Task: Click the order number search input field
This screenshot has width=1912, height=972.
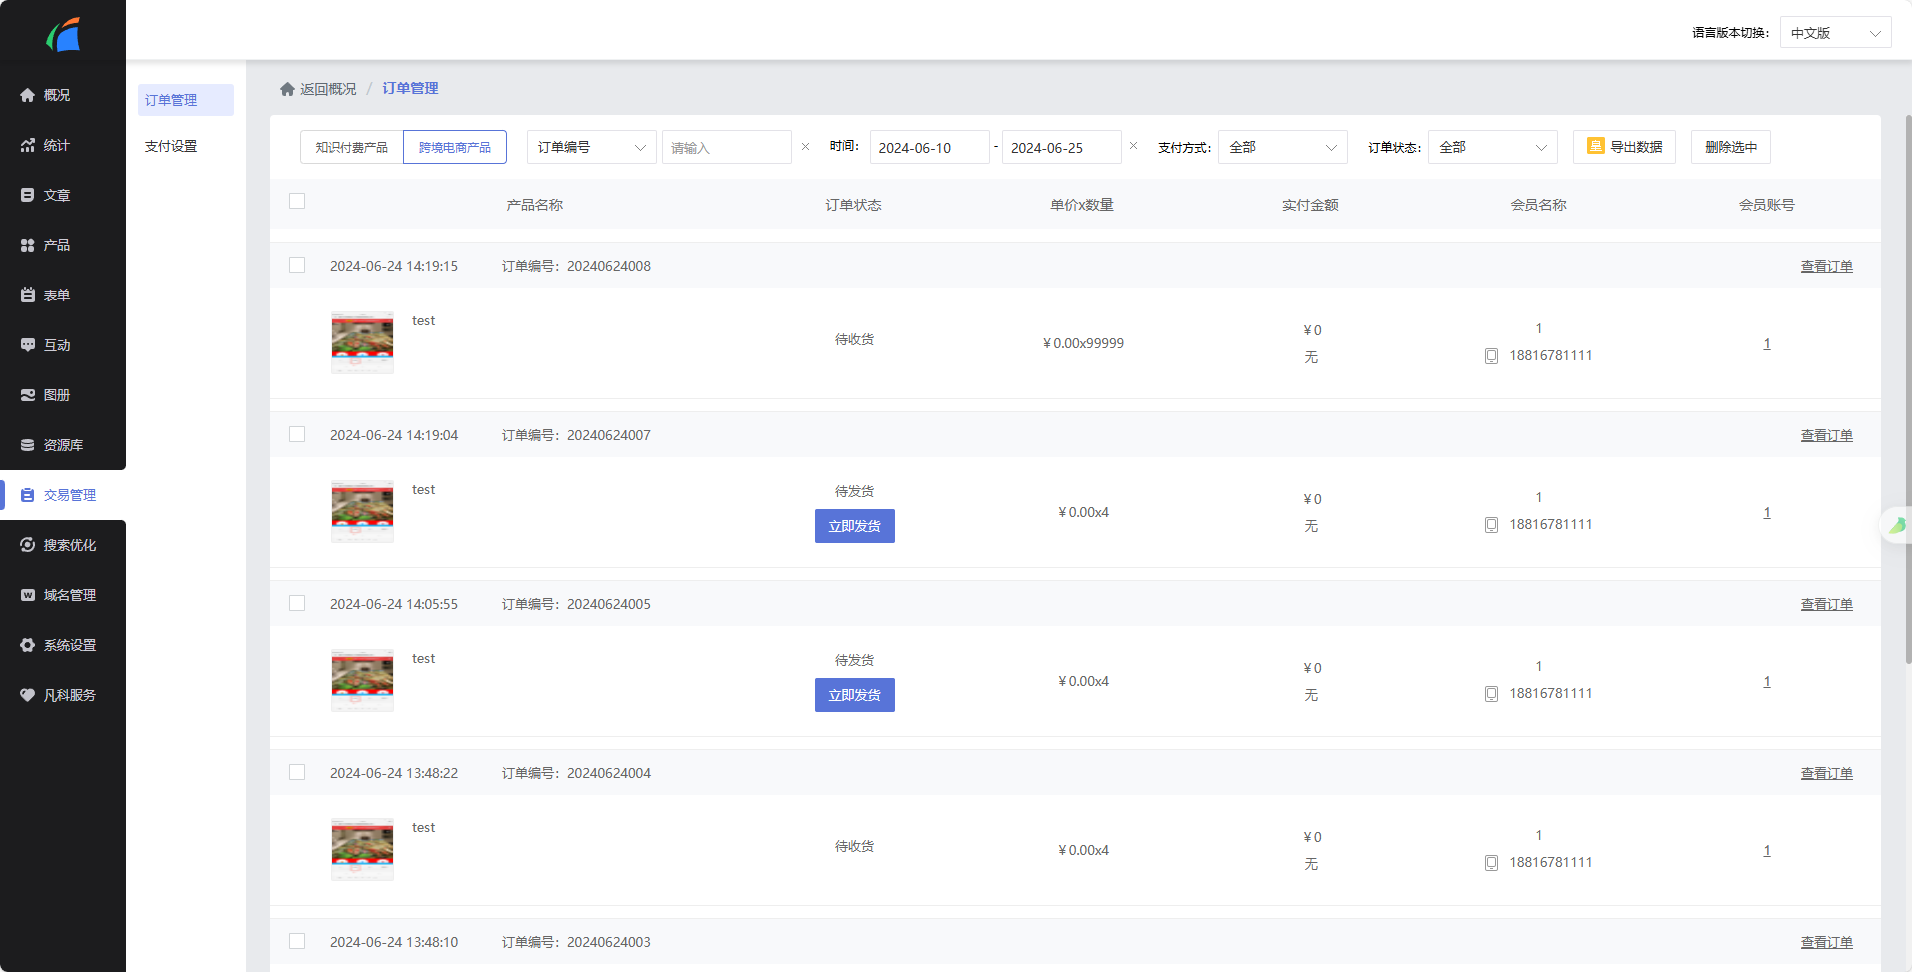Action: point(727,147)
